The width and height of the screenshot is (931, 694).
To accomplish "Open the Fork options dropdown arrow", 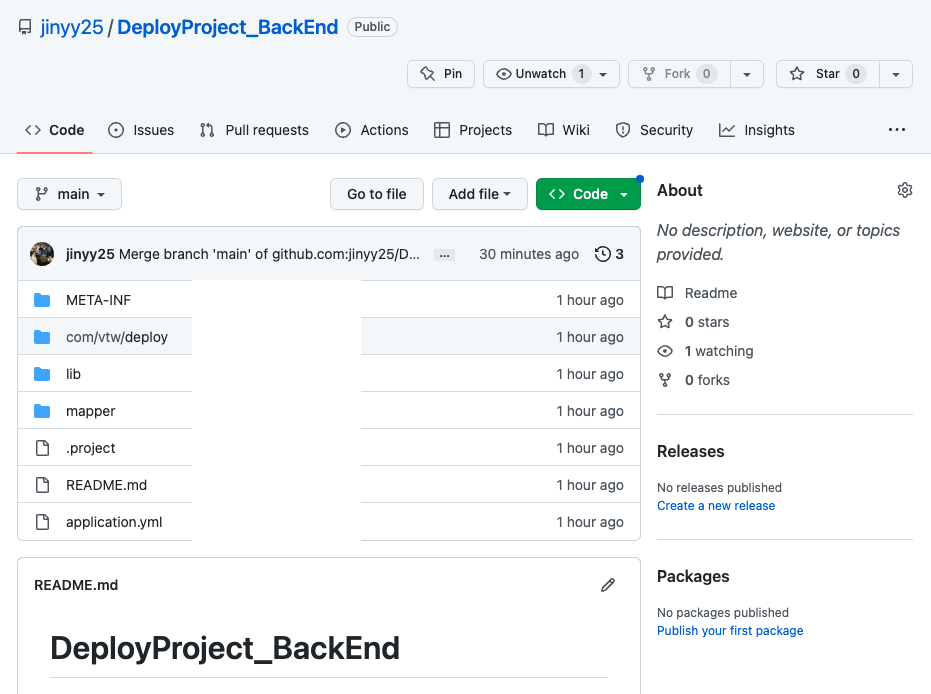I will 747,74.
